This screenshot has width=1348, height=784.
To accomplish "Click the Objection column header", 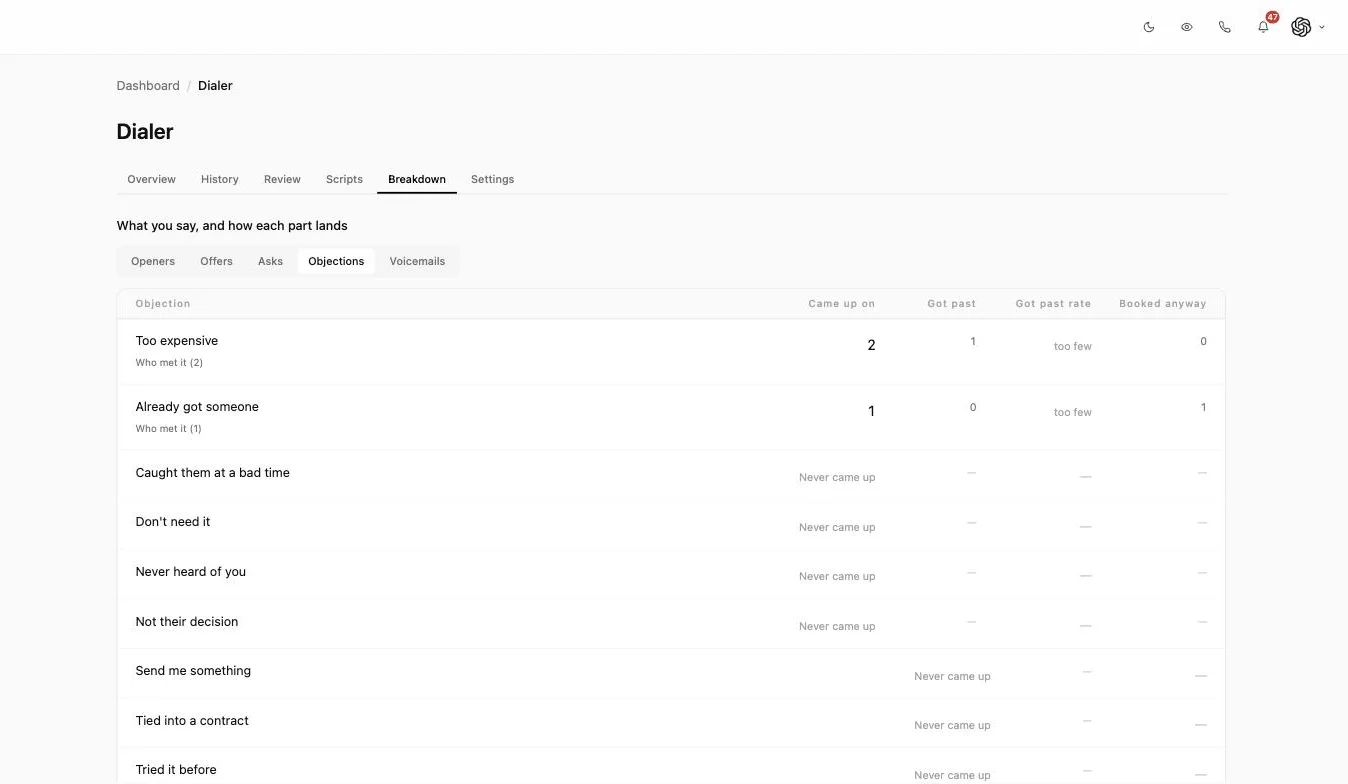I will pos(163,304).
